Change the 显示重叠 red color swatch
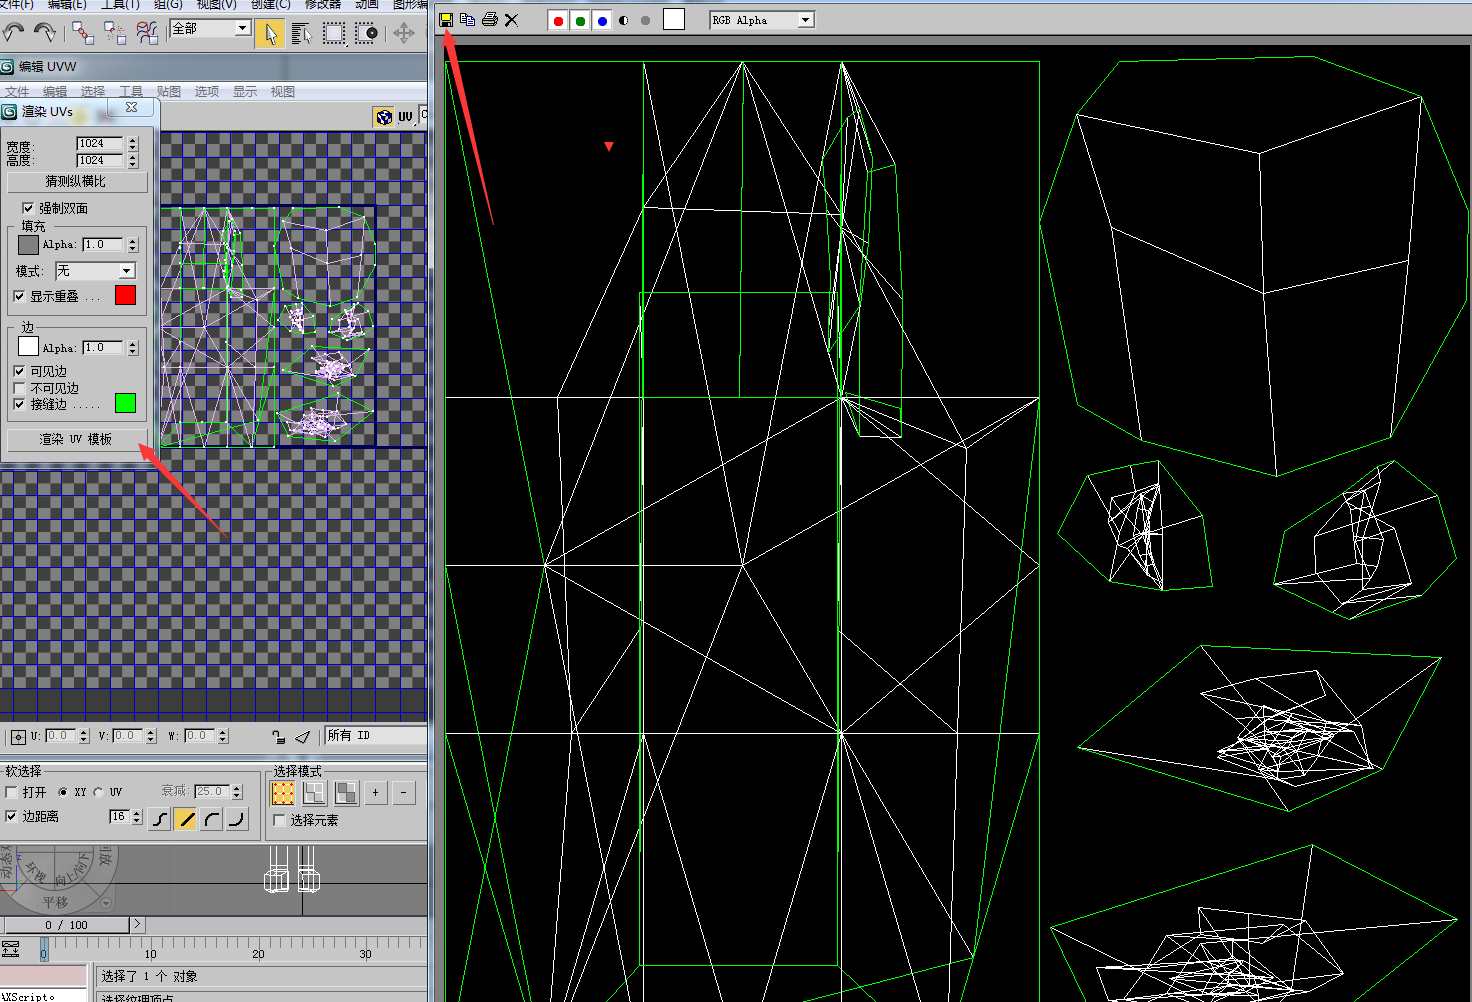This screenshot has width=1472, height=1002. pos(125,294)
